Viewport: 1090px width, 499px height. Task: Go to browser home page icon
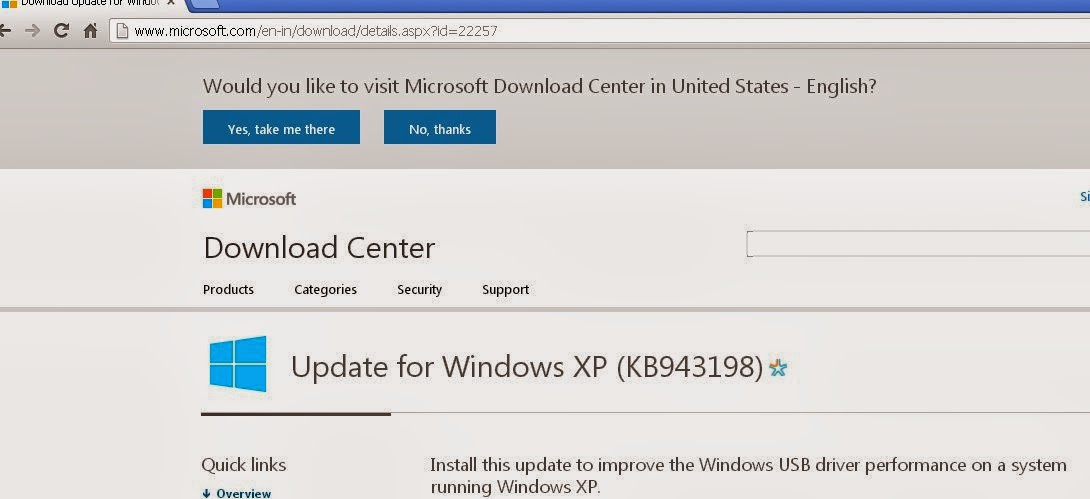tap(90, 31)
